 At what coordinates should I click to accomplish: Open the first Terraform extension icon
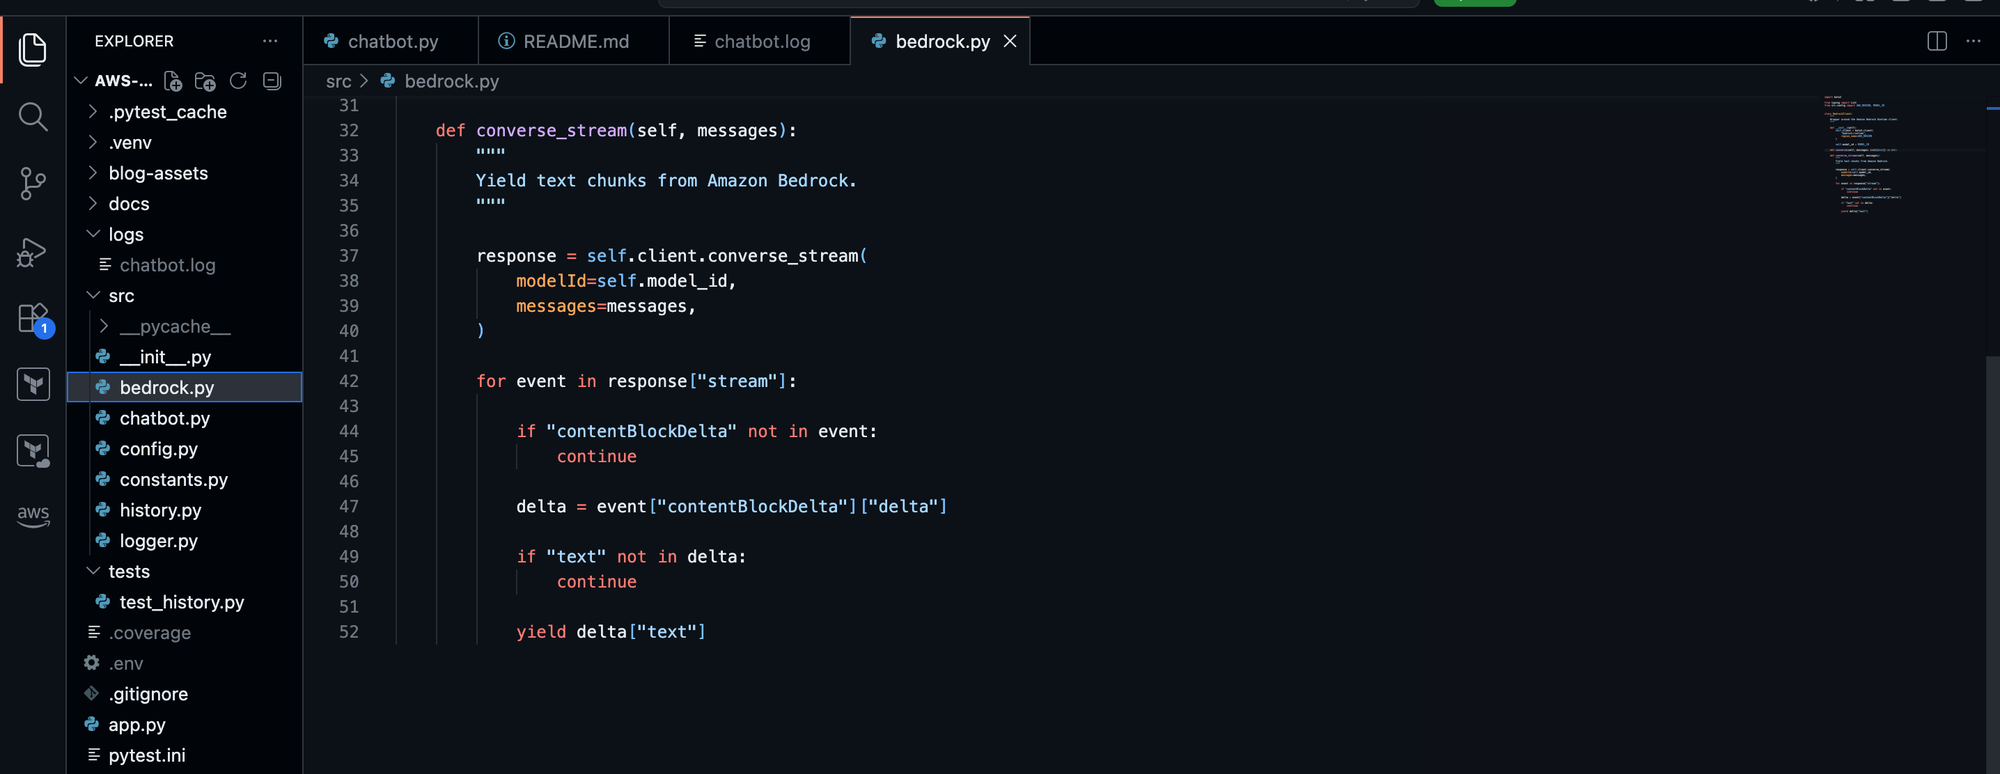tap(33, 384)
